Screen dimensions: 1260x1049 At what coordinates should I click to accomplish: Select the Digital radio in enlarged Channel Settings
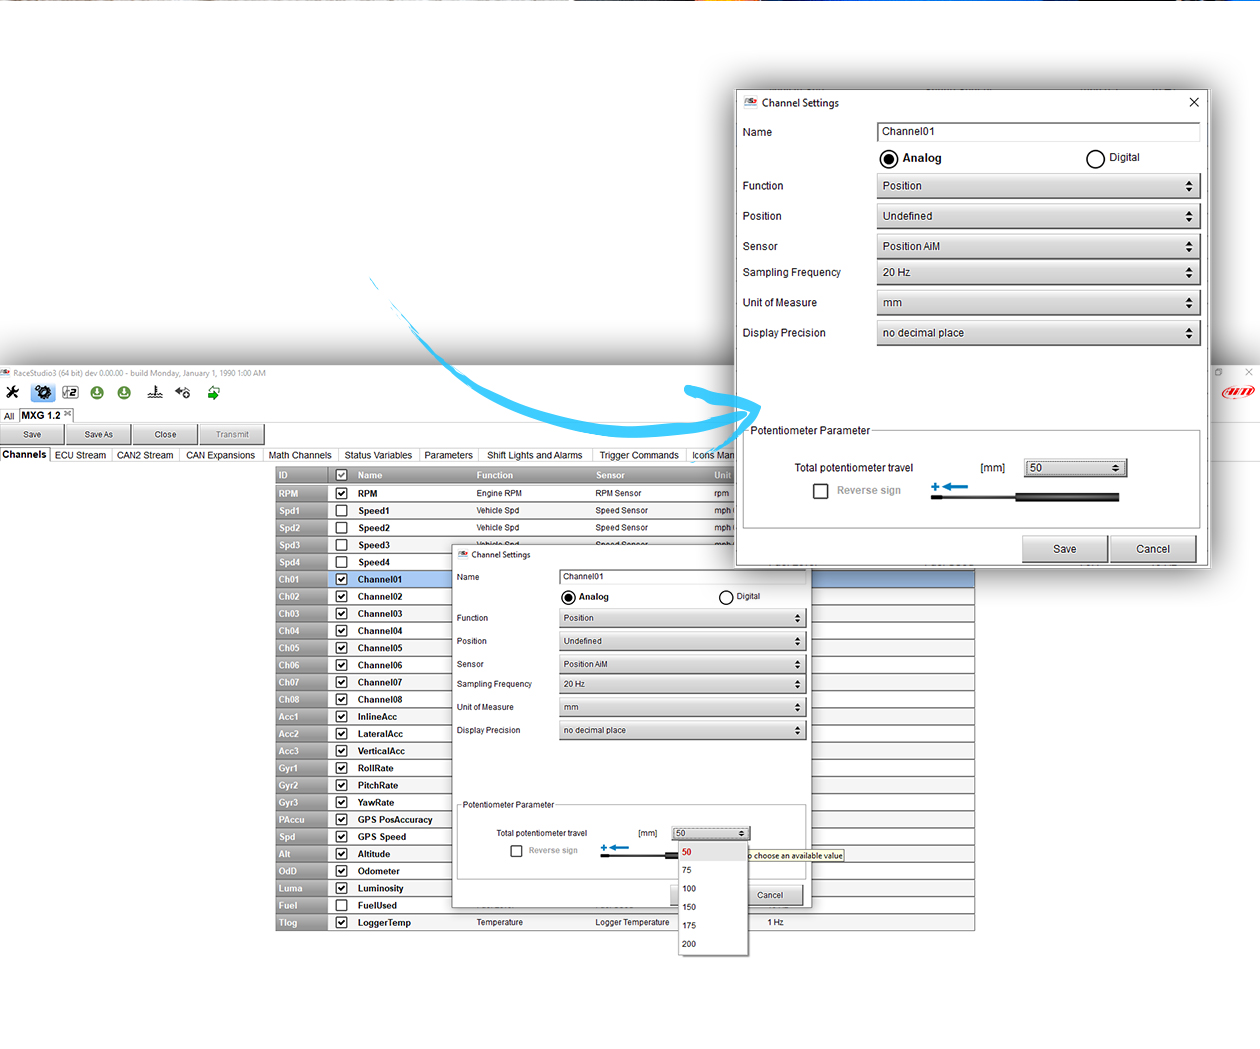1095,159
